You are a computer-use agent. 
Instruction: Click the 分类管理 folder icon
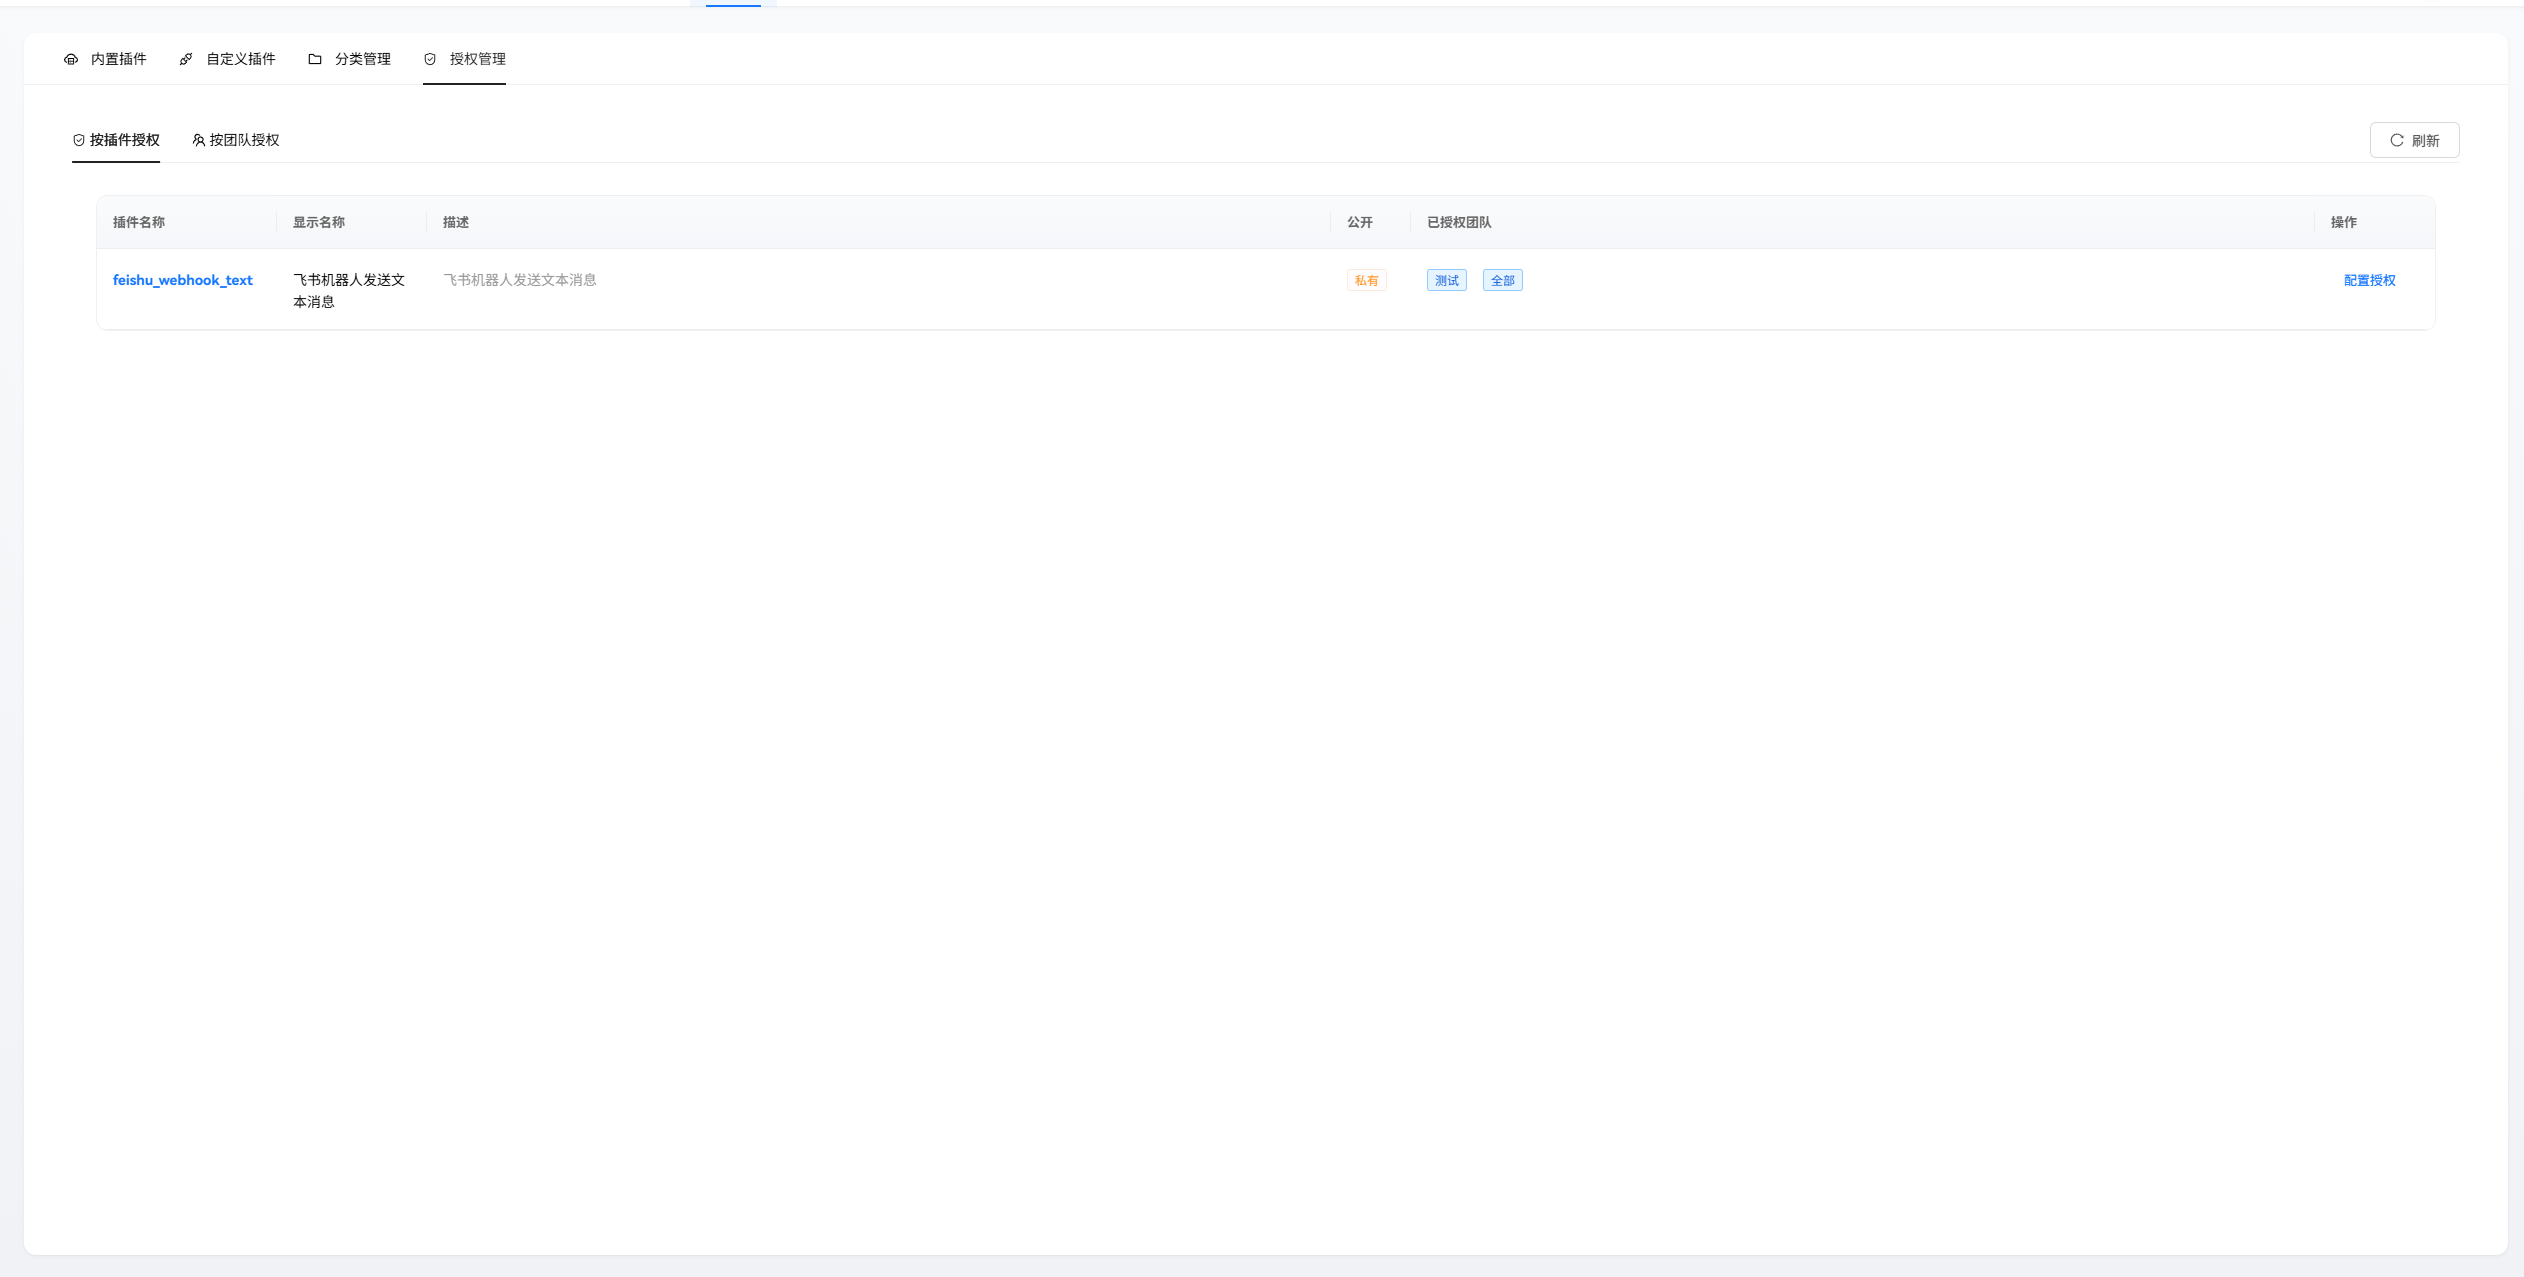click(x=315, y=59)
